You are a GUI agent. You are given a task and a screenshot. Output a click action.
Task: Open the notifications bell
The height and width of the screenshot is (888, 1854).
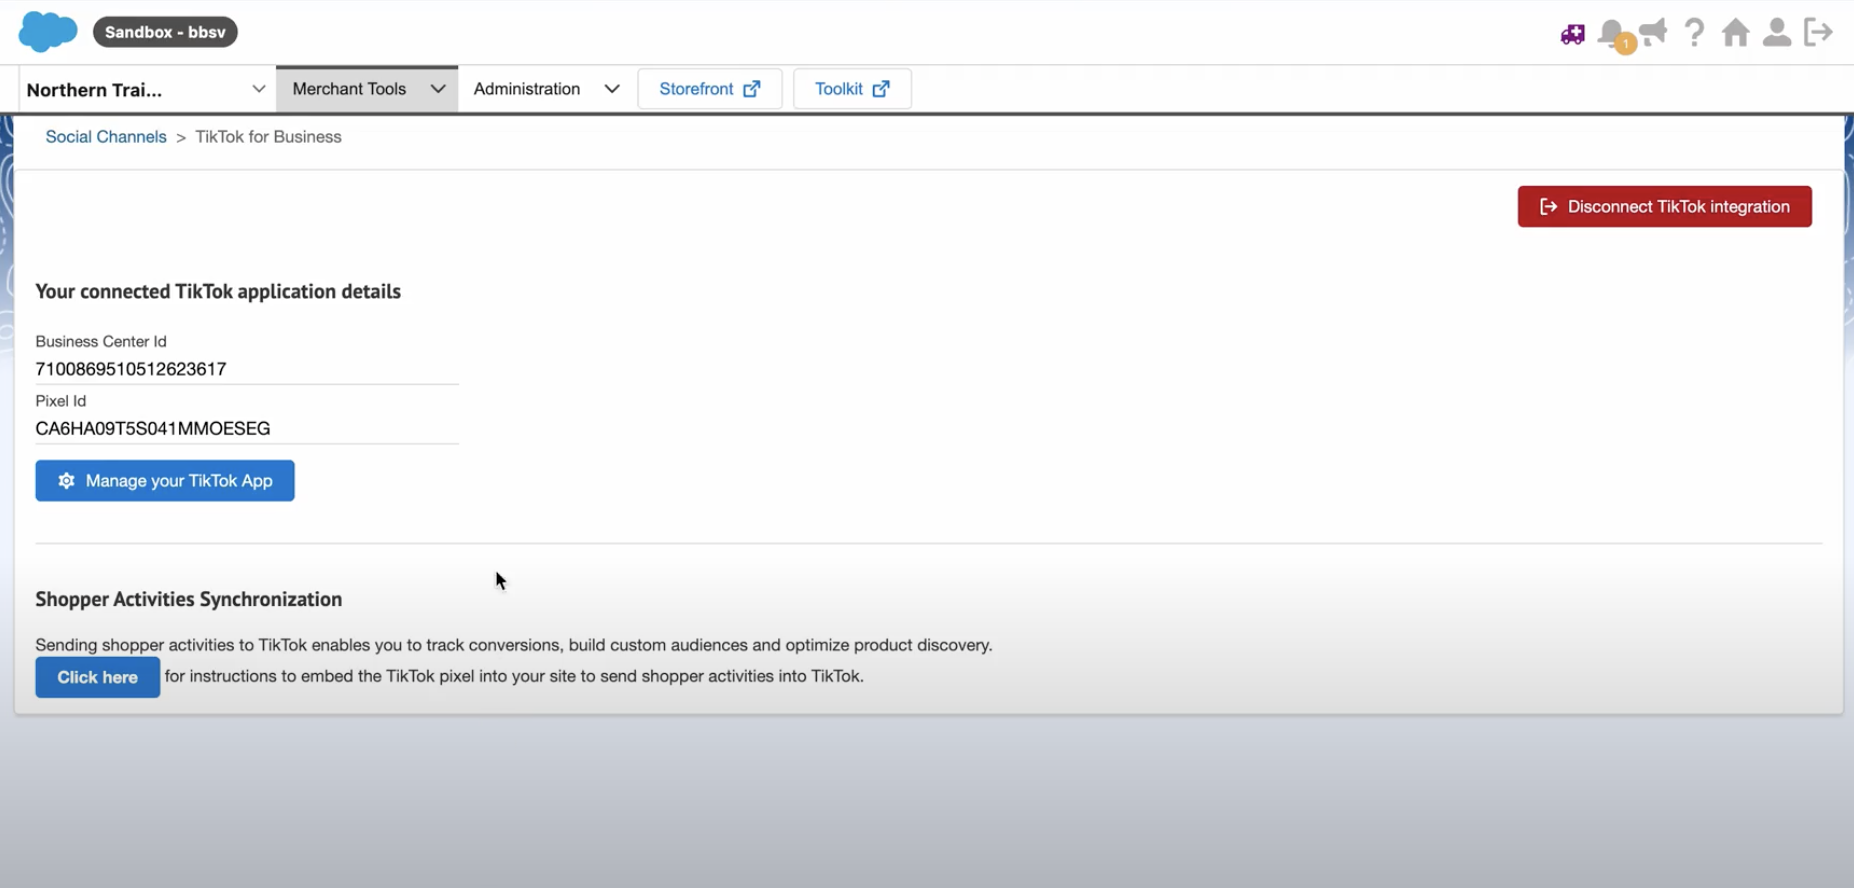coord(1611,34)
